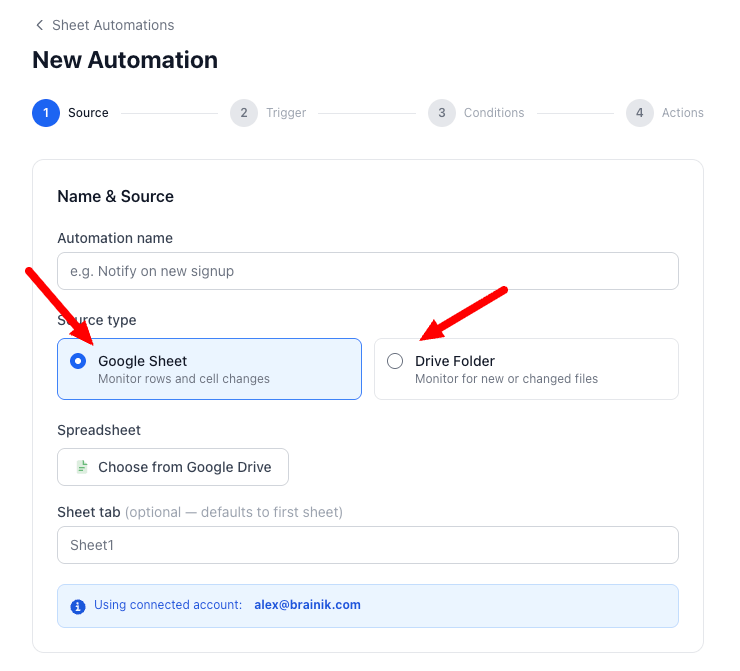The image size is (740, 671).
Task: Click 'Monitor rows and cell changes' description
Action: coord(184,379)
